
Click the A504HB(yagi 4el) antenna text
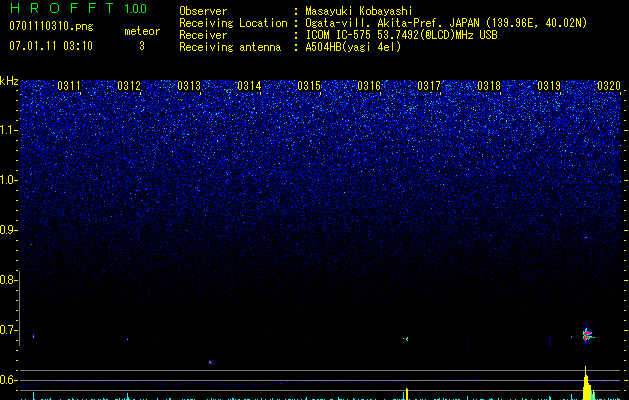click(x=353, y=47)
